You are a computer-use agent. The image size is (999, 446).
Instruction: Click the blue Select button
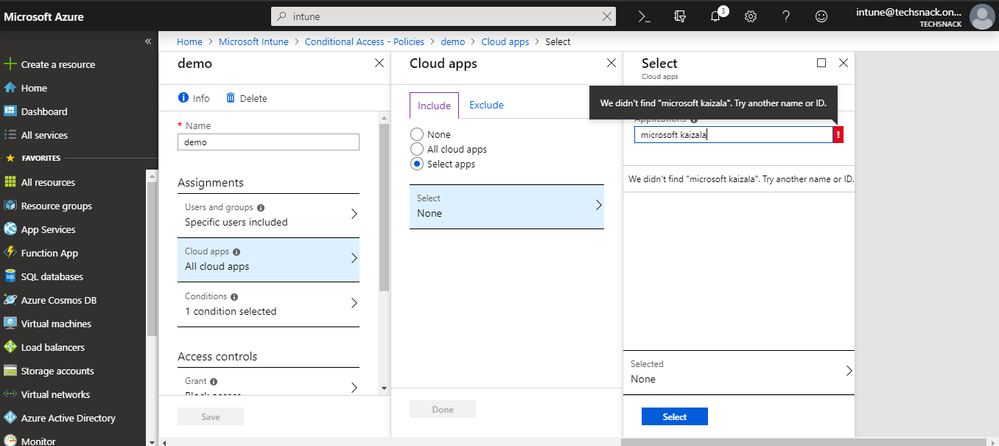674,417
